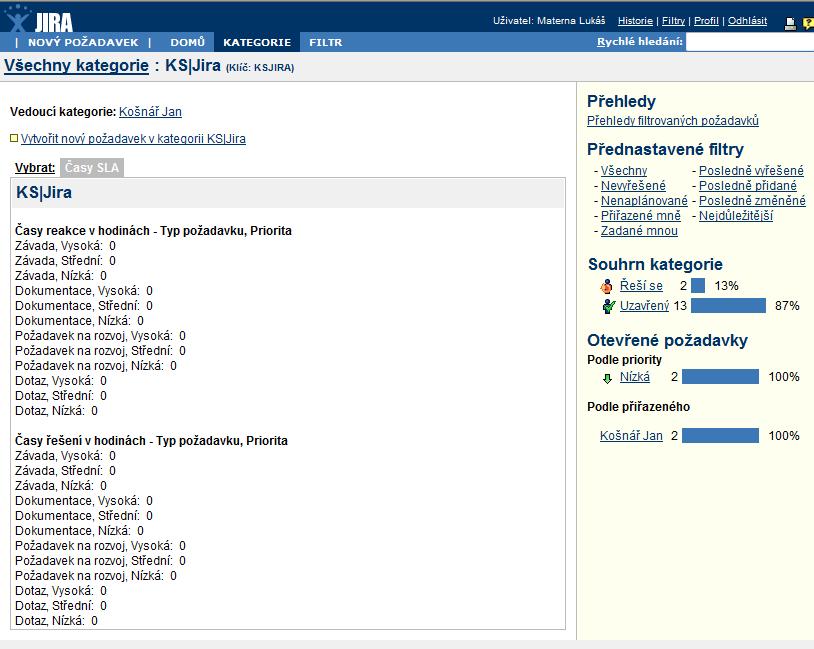This screenshot has width=814, height=649.
Task: Click the Souhrn kategorie heading
Action: pos(655,264)
